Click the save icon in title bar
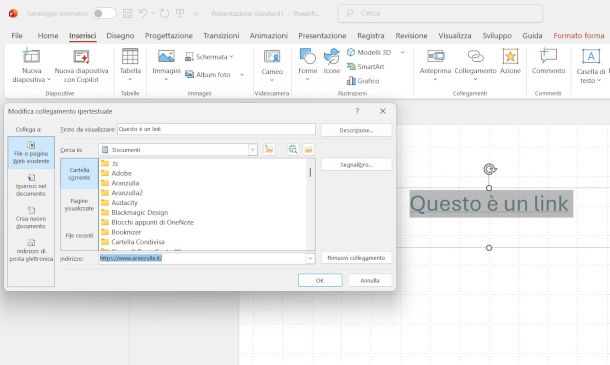The height and width of the screenshot is (365, 610). [127, 13]
